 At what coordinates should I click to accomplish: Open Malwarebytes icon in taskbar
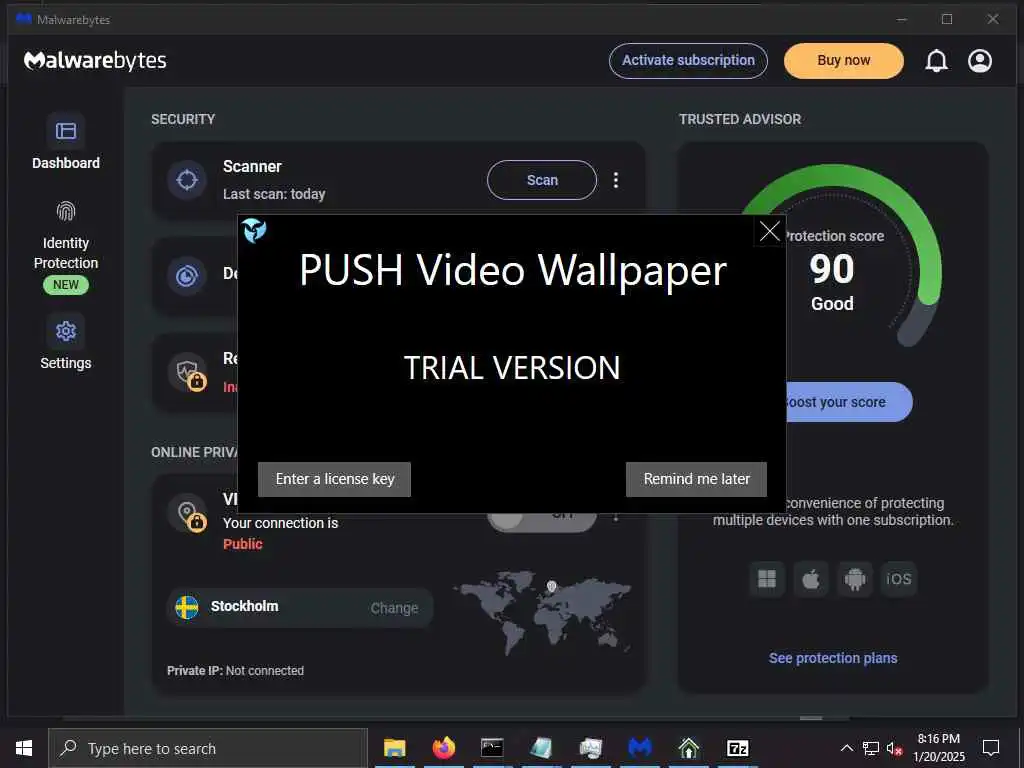click(639, 748)
